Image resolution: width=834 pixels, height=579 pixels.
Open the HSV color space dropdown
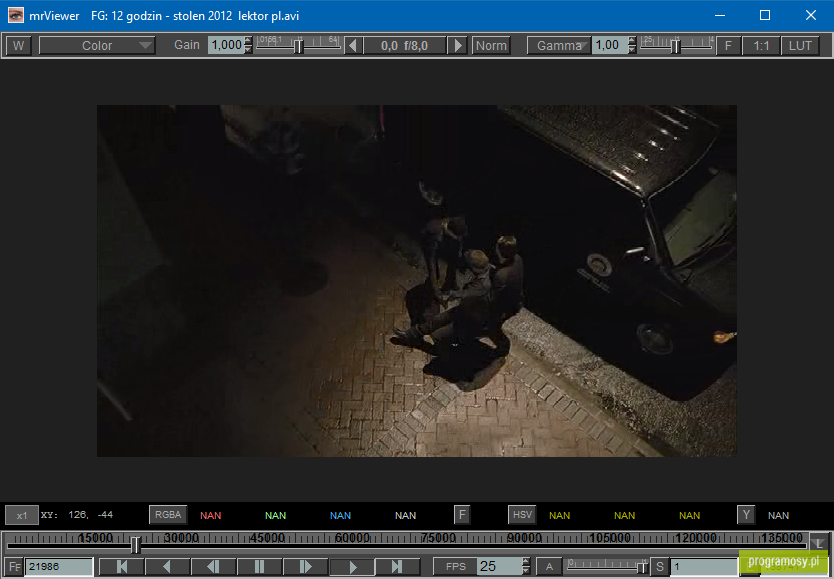click(x=522, y=515)
